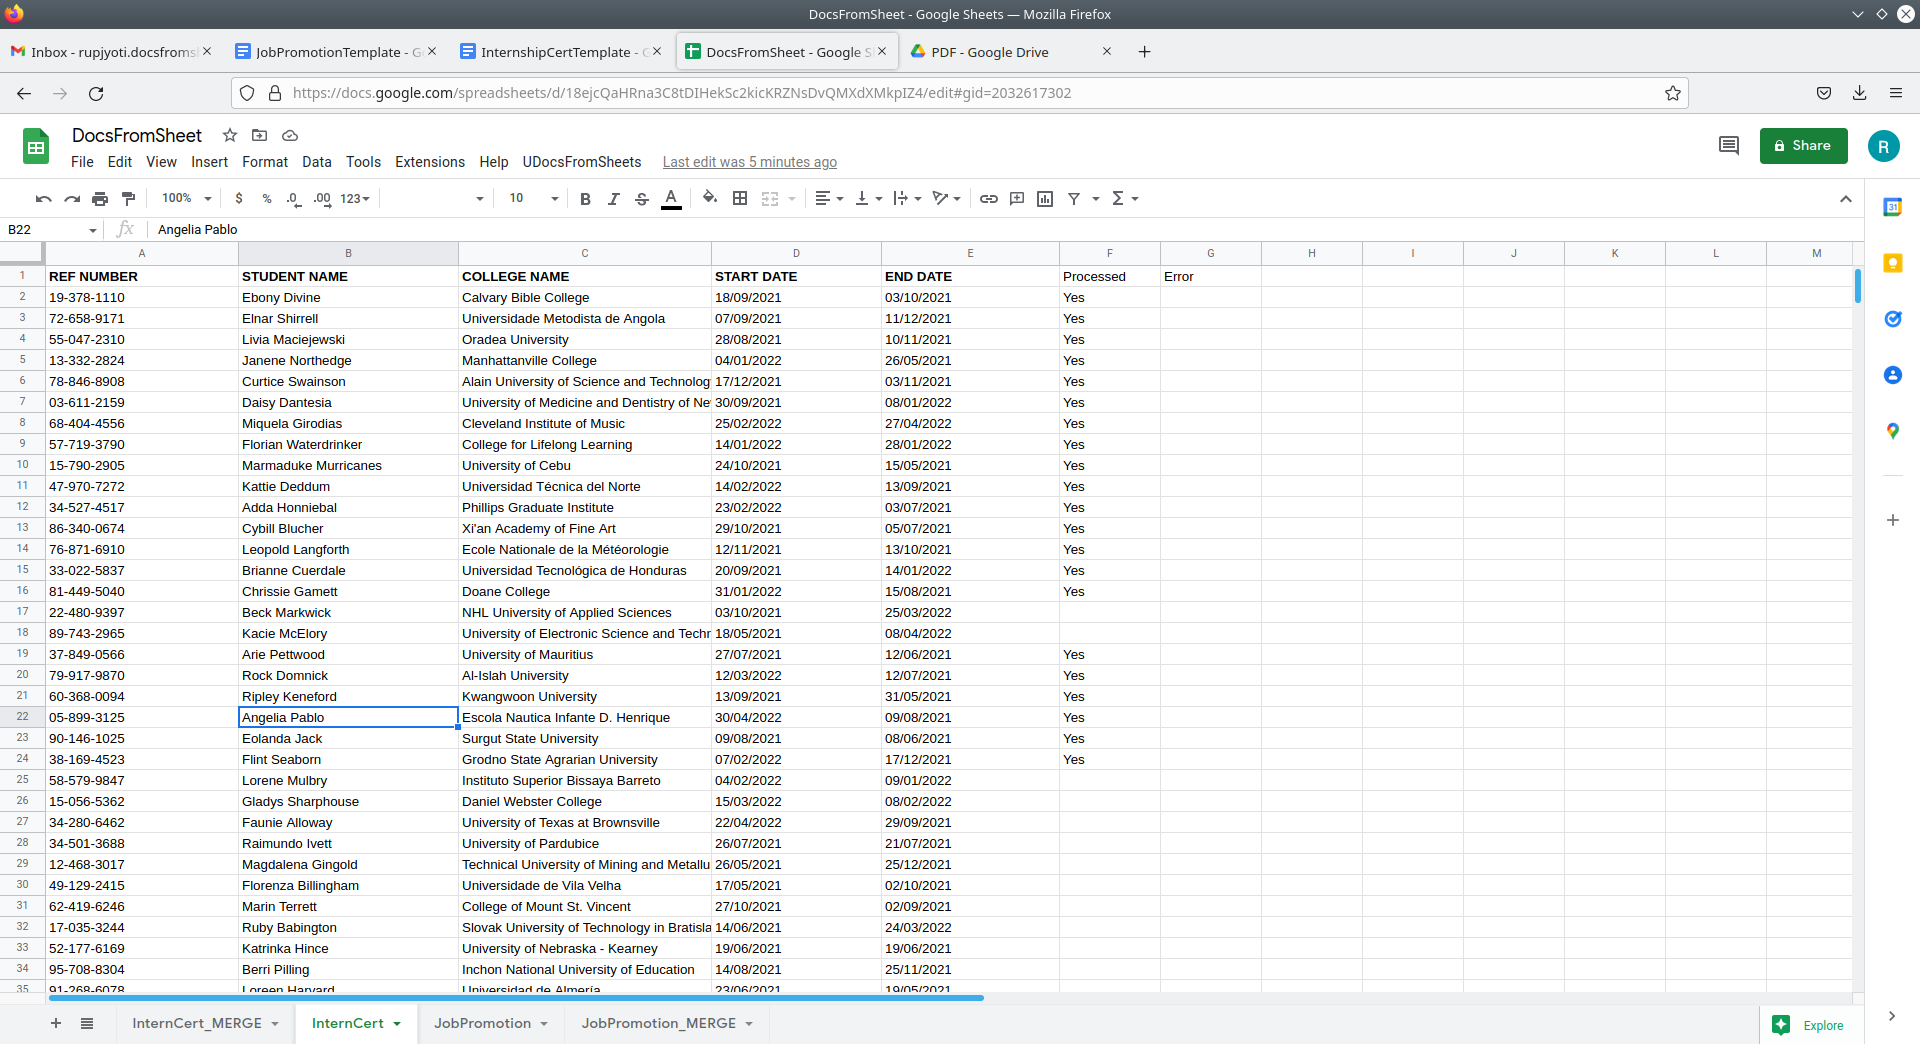Open the File menu
The image size is (1920, 1044).
click(x=82, y=162)
